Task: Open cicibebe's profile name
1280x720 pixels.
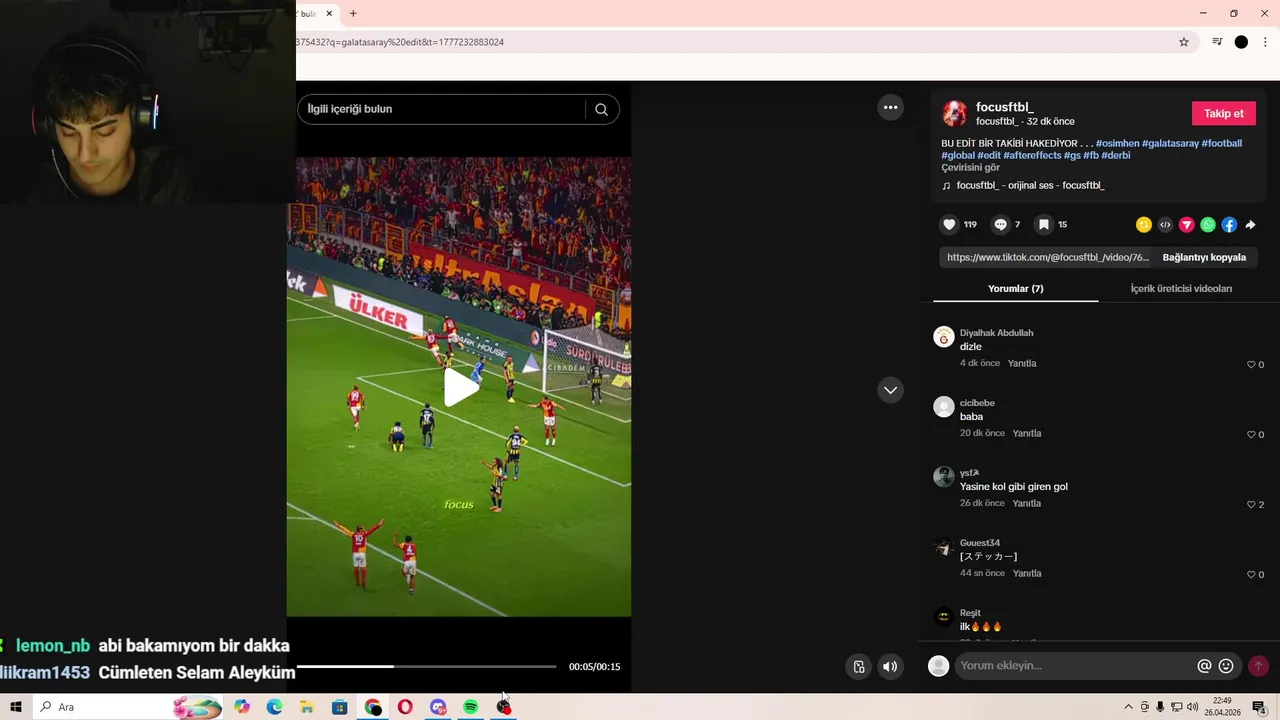Action: tap(977, 403)
